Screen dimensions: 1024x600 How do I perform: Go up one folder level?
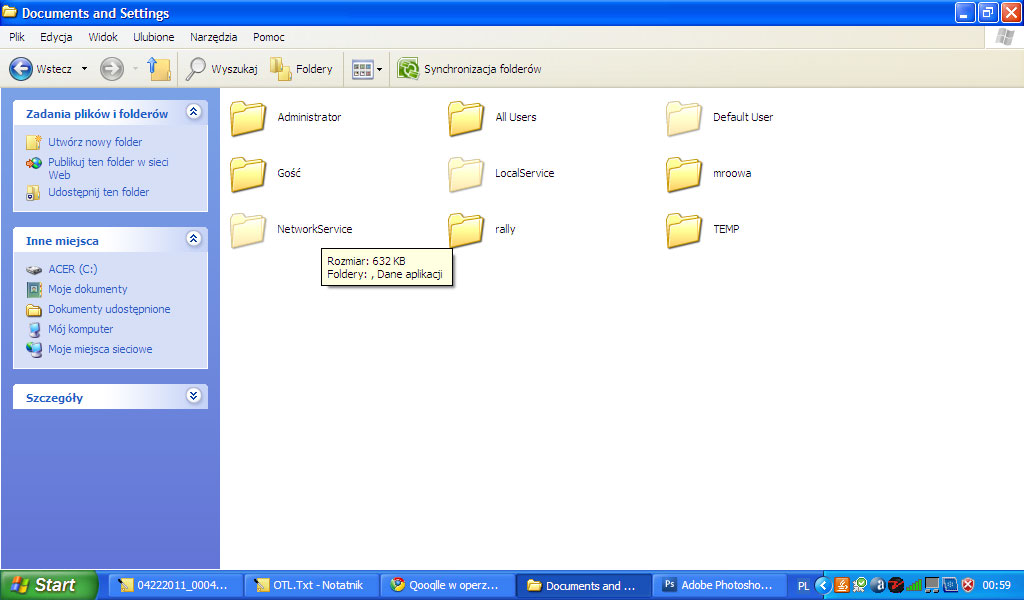[x=159, y=69]
